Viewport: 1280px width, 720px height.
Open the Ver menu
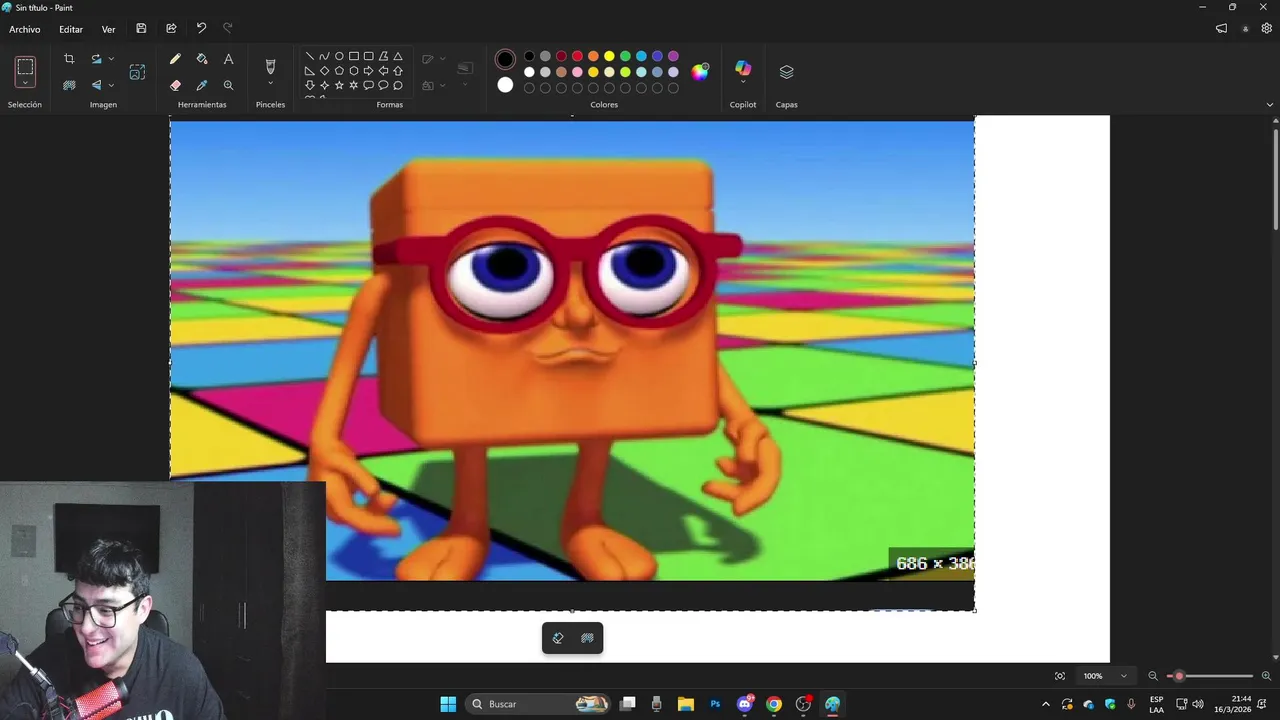click(x=108, y=29)
